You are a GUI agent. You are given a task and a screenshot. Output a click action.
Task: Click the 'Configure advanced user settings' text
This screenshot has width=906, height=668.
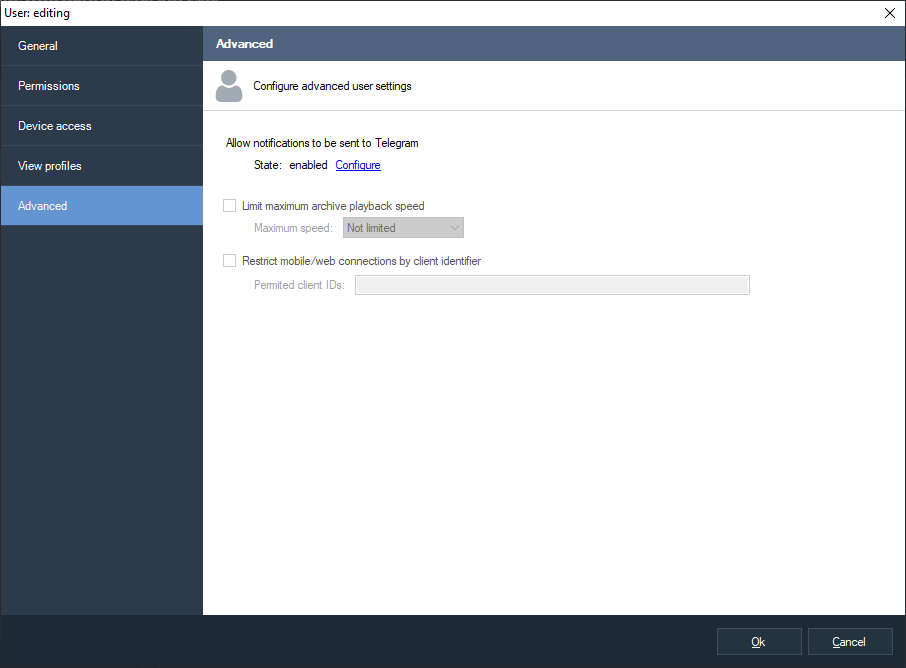tap(332, 86)
